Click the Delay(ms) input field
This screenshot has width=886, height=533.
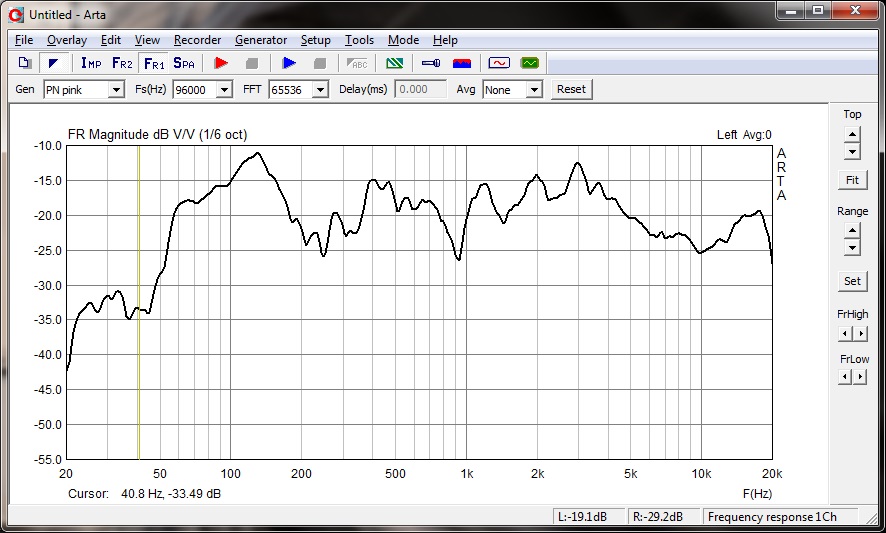(420, 89)
